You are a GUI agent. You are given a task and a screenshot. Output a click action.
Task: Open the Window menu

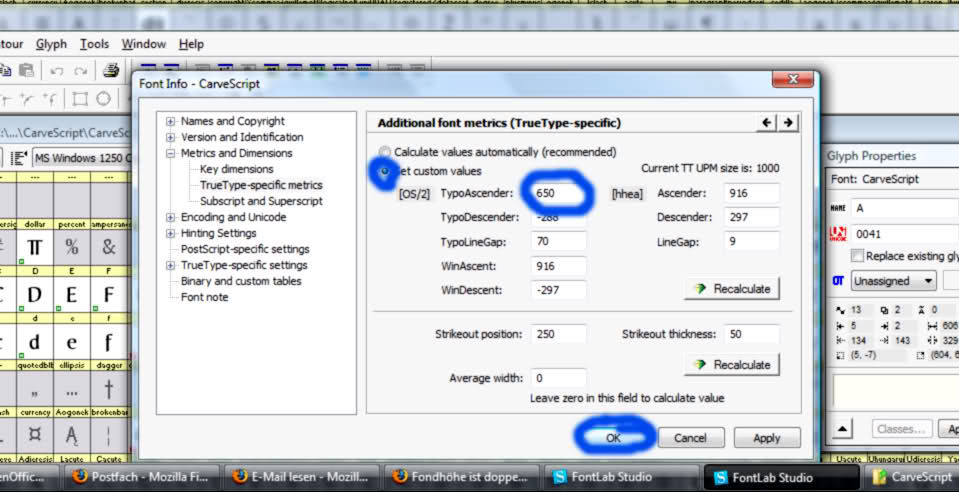pos(144,44)
